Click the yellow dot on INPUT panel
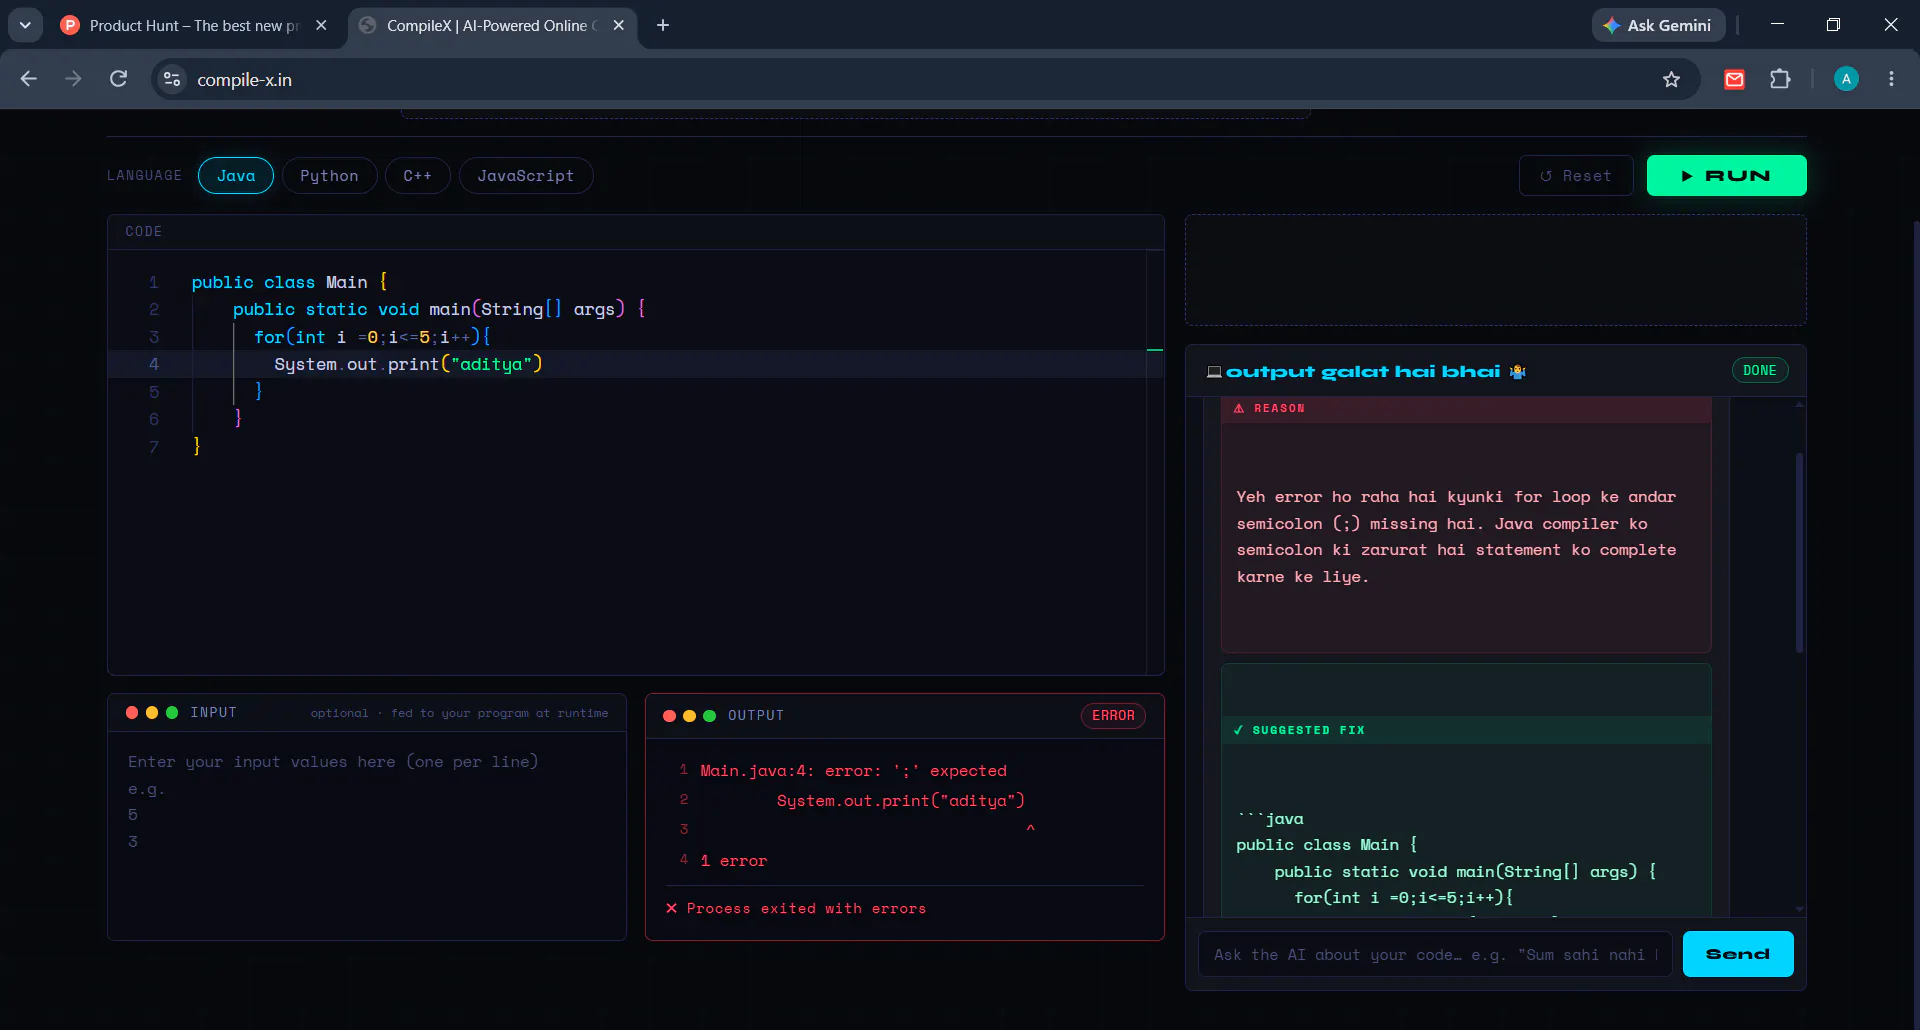1920x1030 pixels. [x=152, y=713]
